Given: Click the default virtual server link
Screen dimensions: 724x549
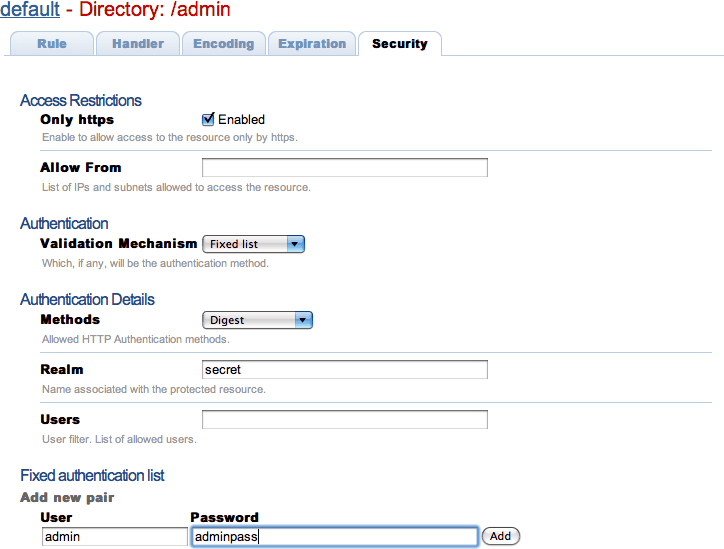Looking at the screenshot, I should pos(31,10).
